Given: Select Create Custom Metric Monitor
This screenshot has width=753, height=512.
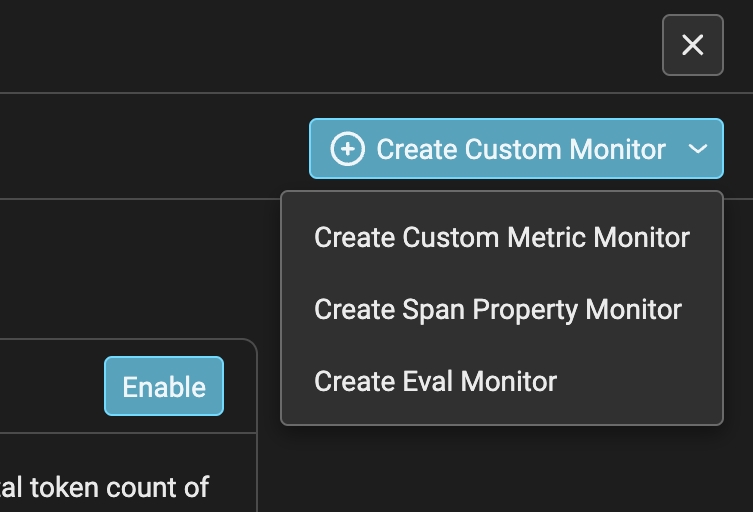Looking at the screenshot, I should point(501,238).
